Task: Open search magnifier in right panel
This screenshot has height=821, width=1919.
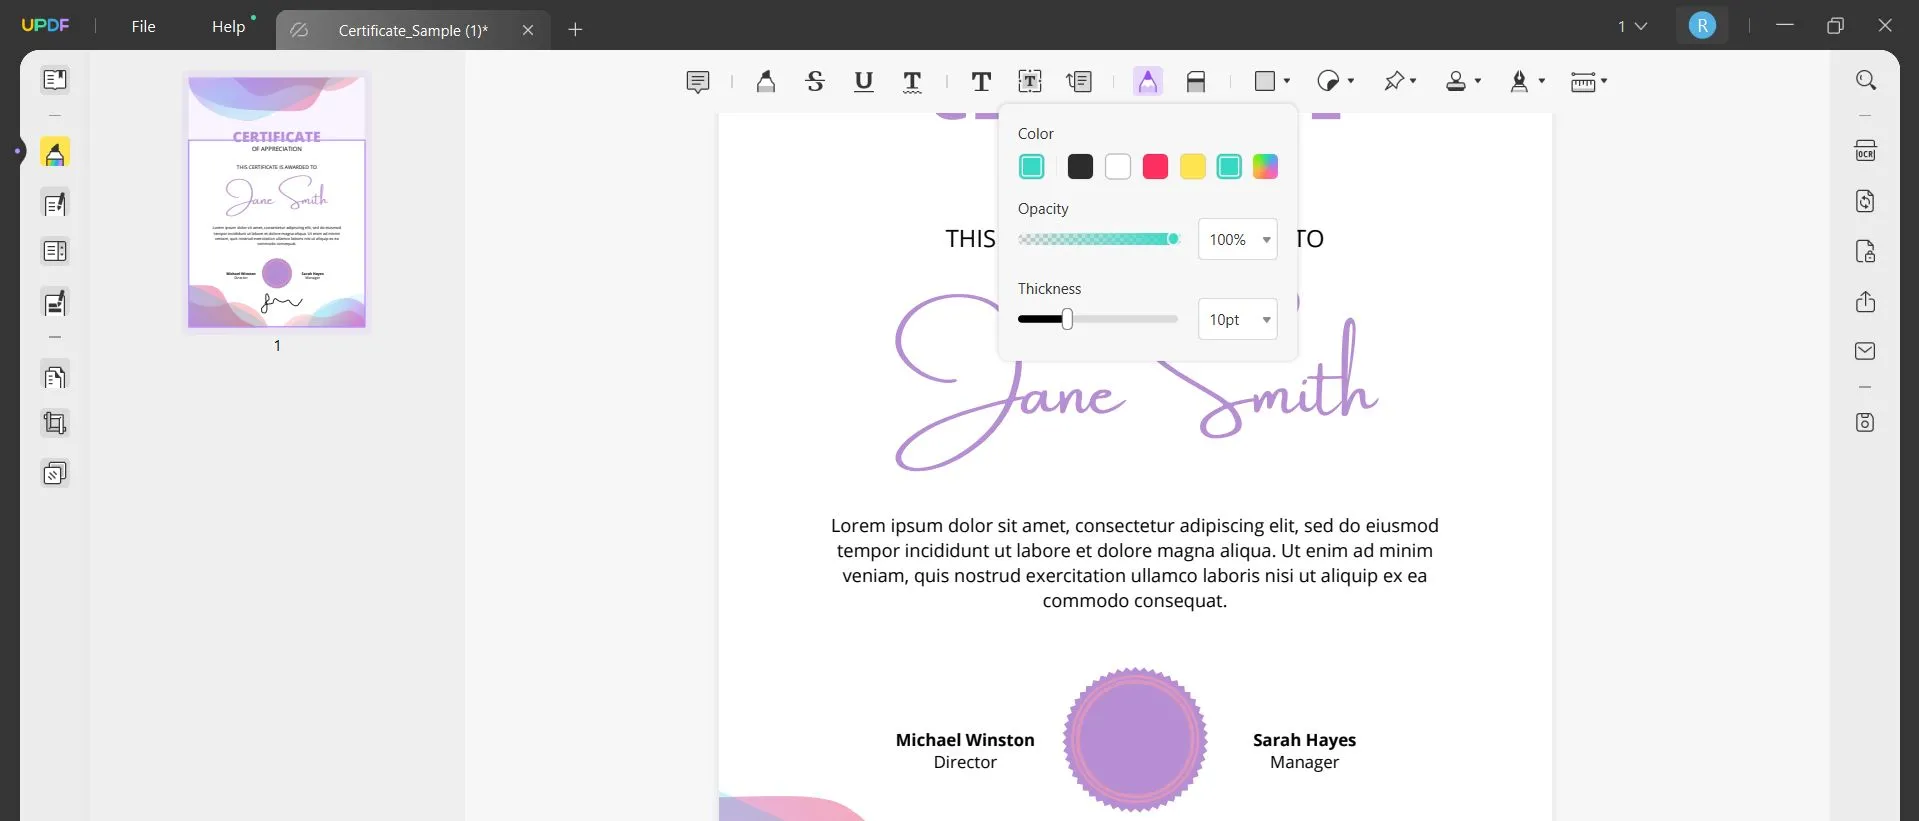Action: 1866,80
